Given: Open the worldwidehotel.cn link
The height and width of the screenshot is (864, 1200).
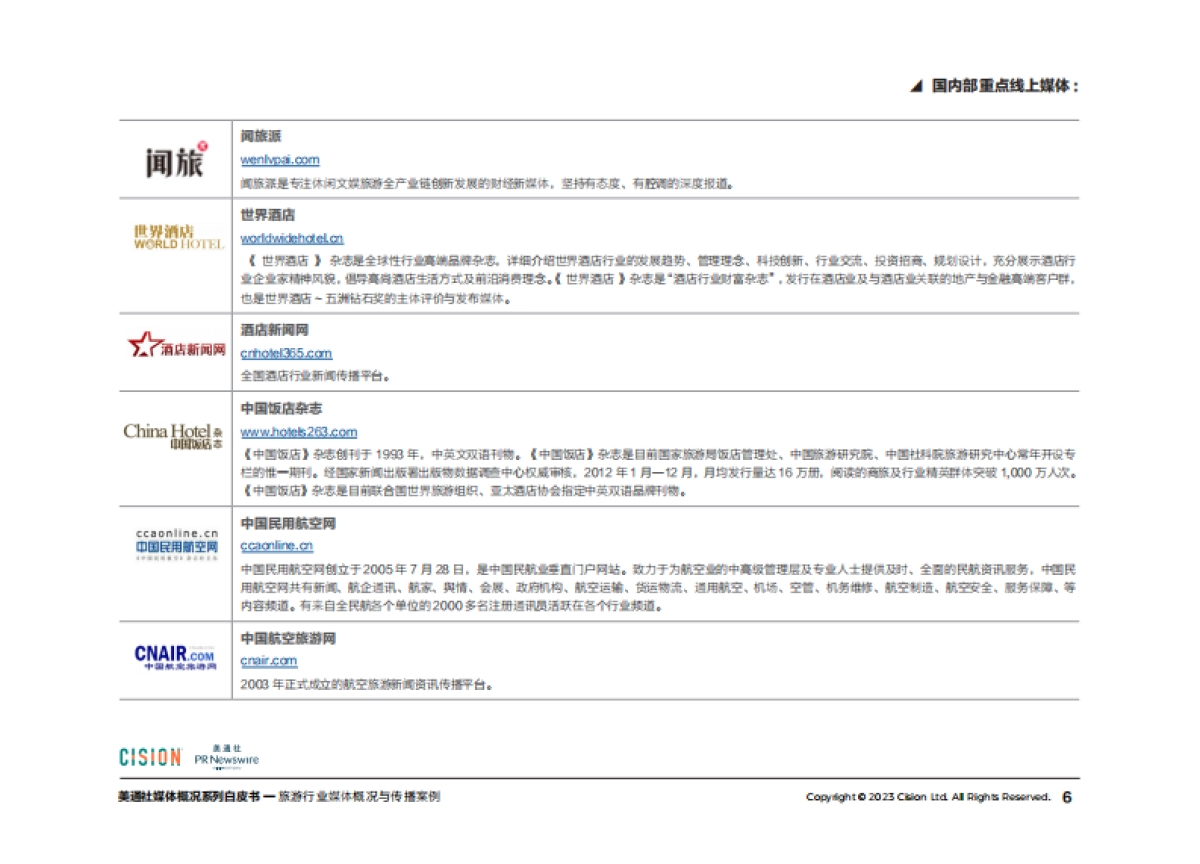Looking at the screenshot, I should tap(292, 238).
